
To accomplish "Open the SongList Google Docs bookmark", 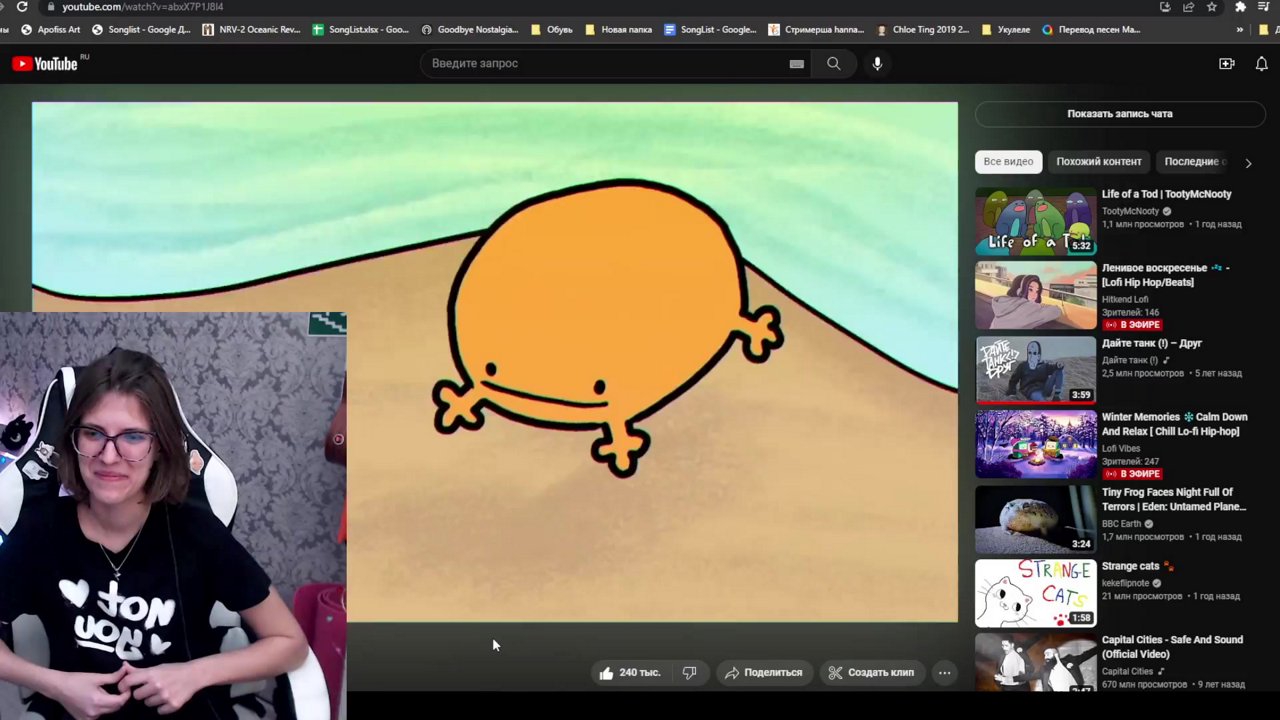I will (x=710, y=29).
